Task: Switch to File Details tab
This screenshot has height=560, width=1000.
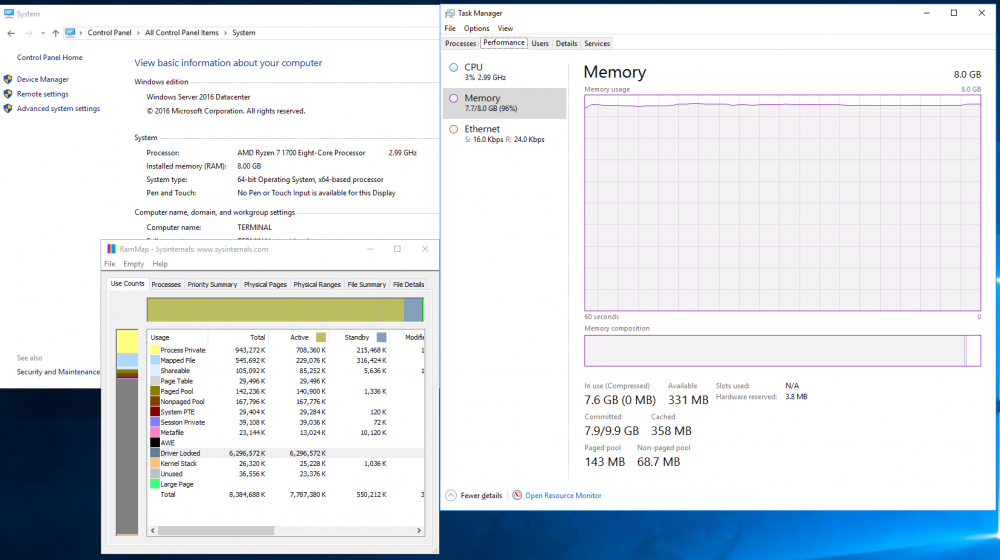Action: 409,284
